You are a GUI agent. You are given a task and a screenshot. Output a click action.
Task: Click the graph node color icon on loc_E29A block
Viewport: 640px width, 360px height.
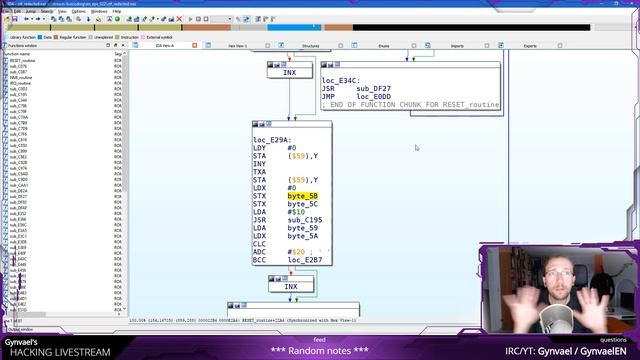click(256, 124)
